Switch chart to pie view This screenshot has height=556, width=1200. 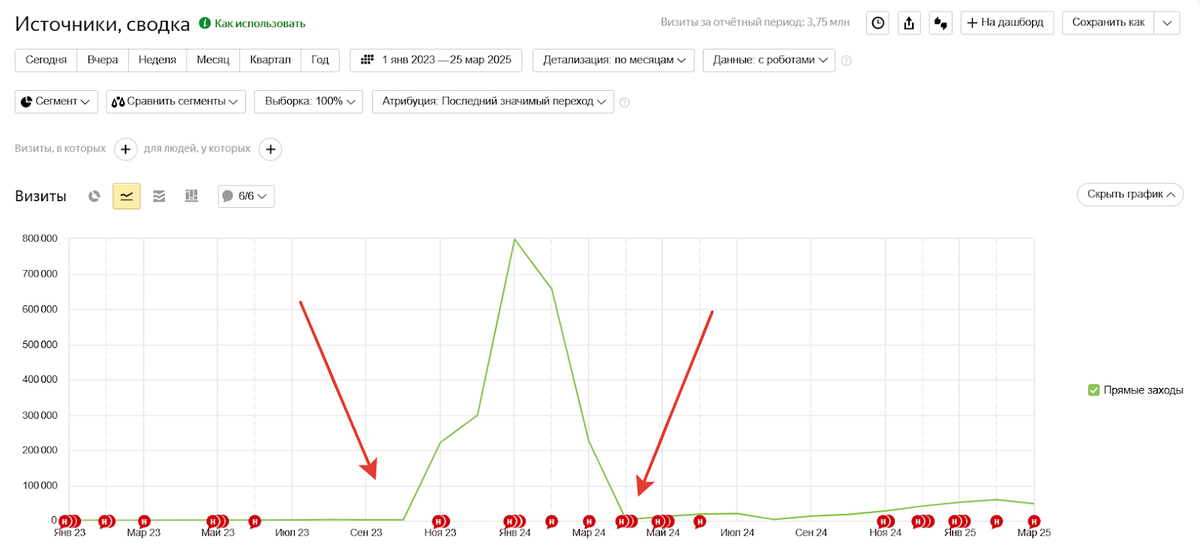(x=94, y=196)
